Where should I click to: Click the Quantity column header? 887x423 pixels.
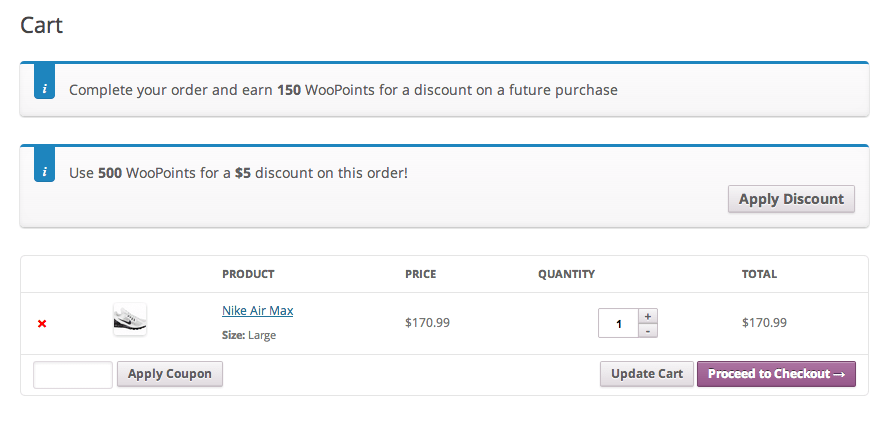pos(566,274)
